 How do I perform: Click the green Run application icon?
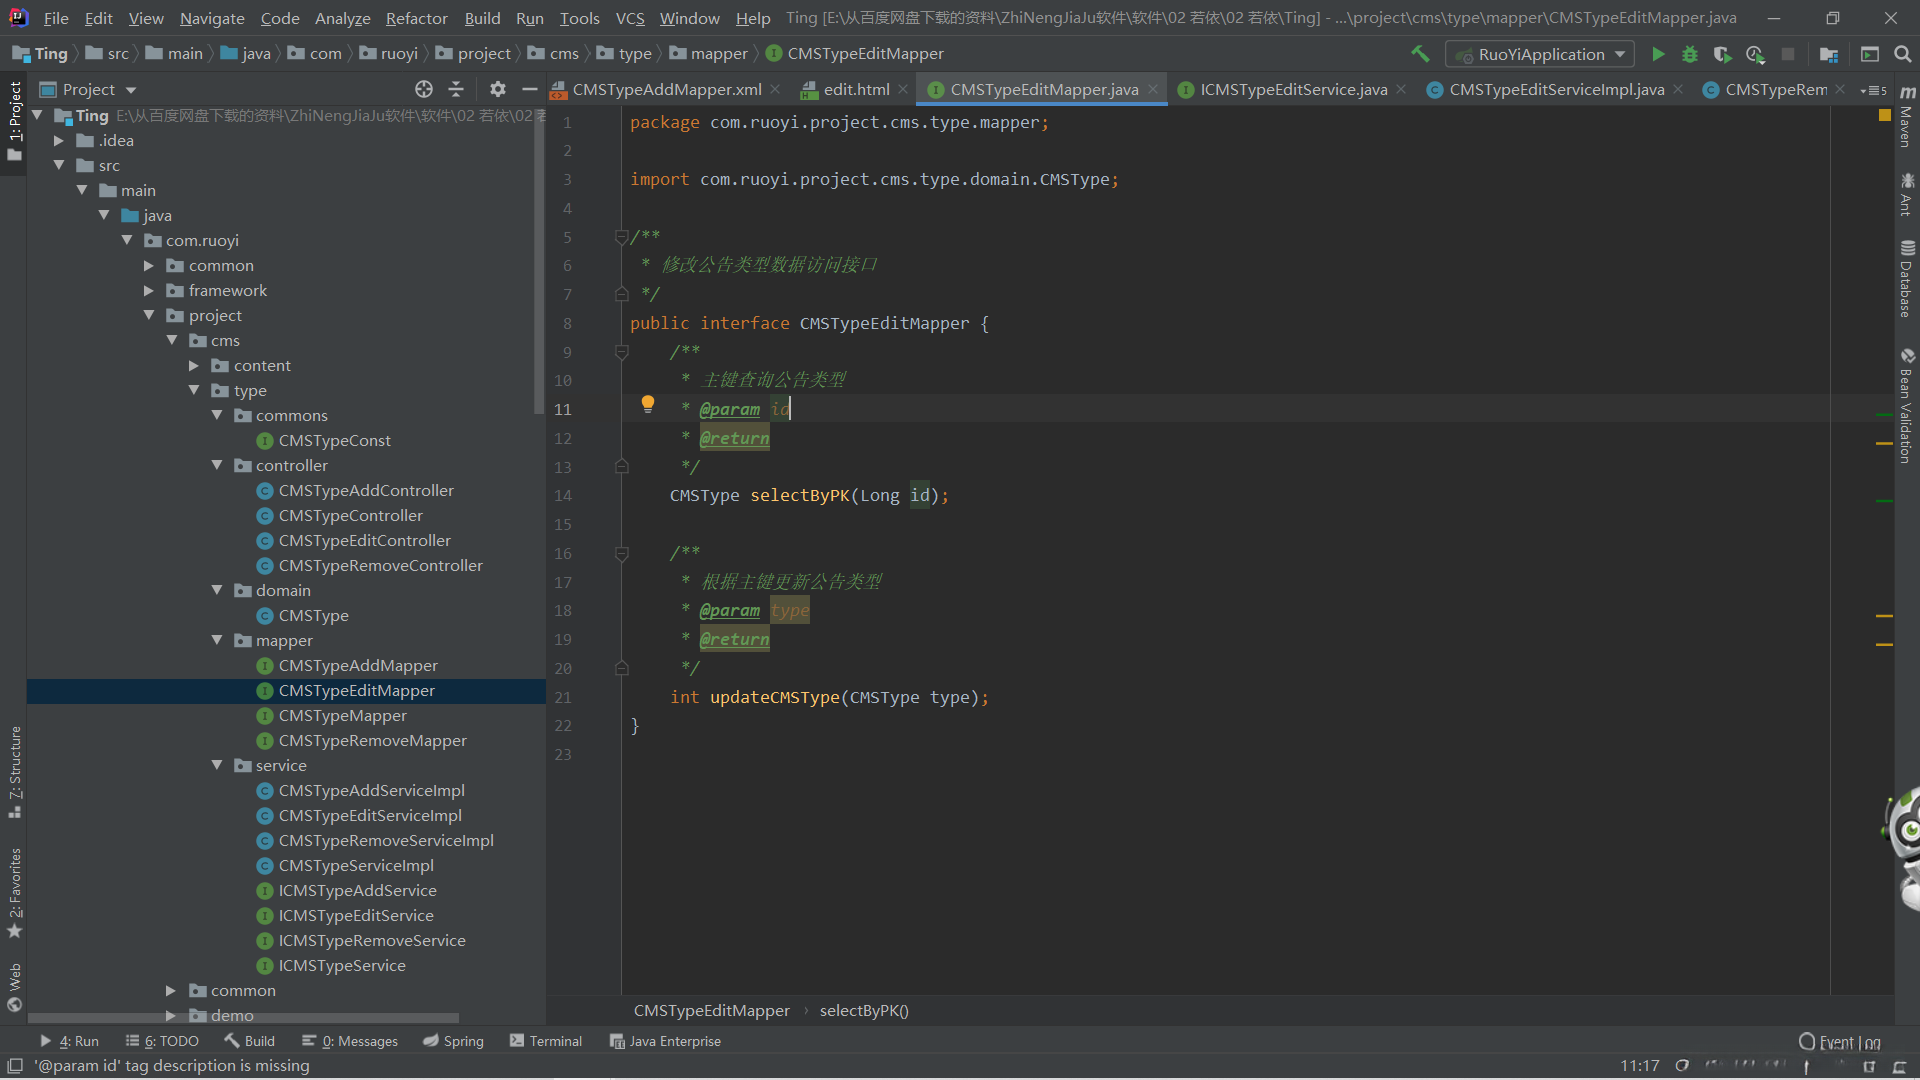(x=1658, y=54)
